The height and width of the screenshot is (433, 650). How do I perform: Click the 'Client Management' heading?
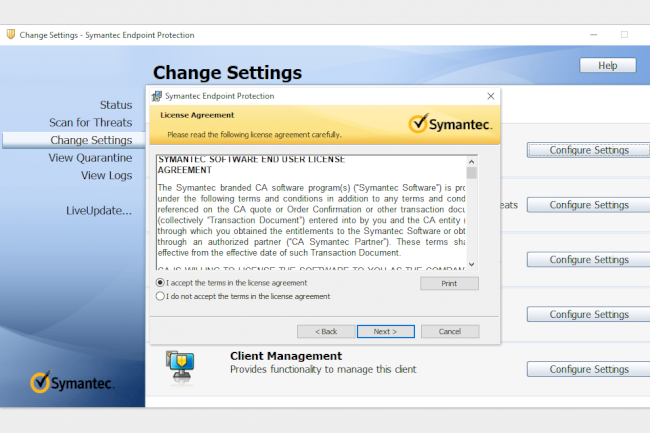(286, 356)
